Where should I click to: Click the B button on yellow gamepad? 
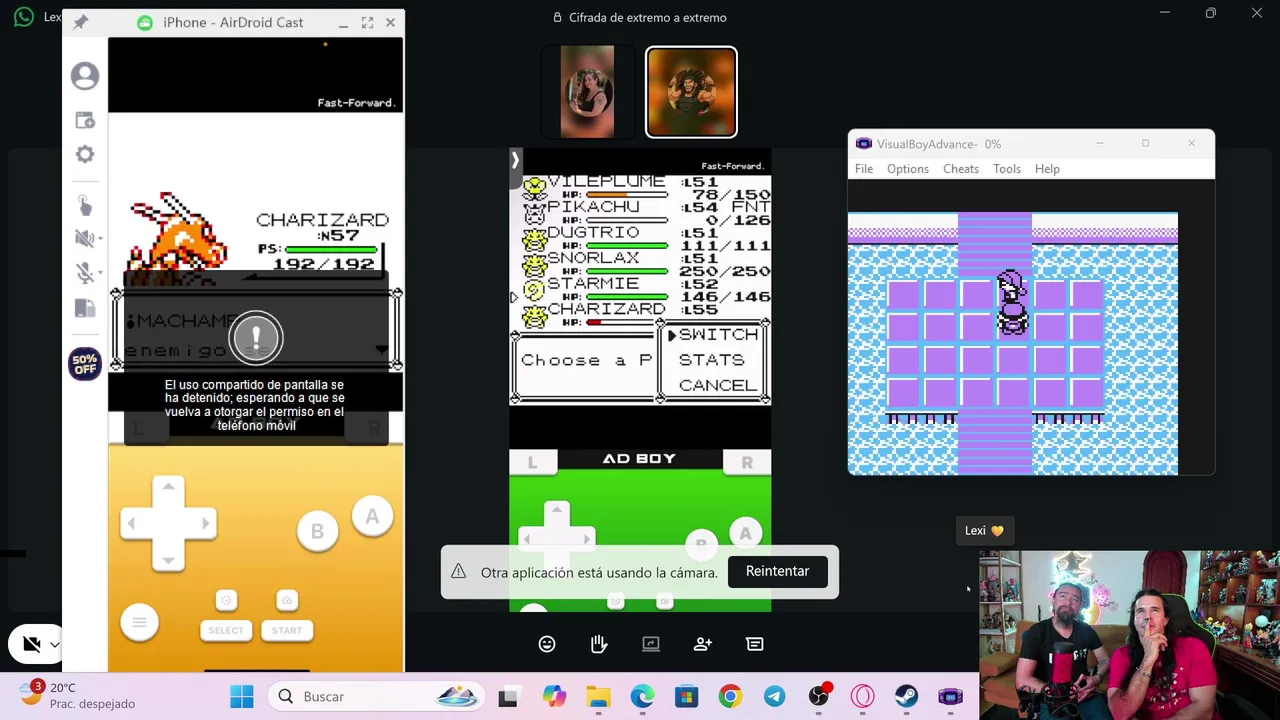317,532
